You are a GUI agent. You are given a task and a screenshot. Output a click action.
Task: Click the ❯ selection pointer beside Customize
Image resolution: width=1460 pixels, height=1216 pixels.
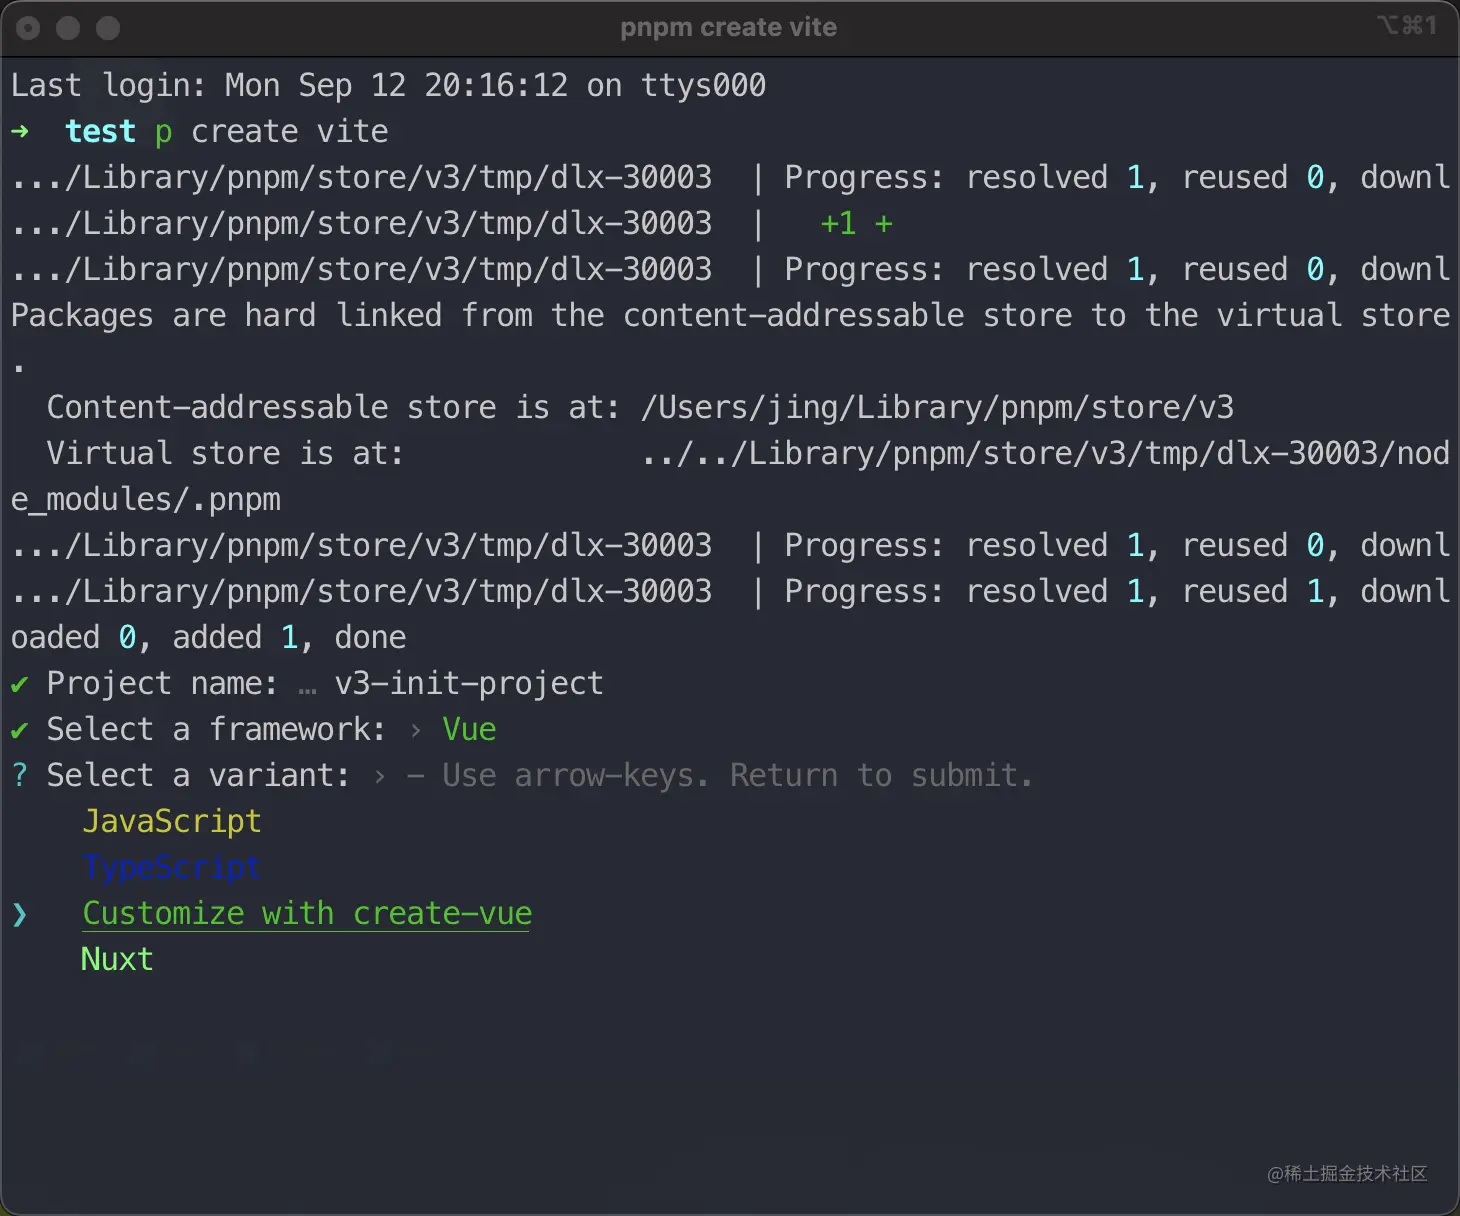coord(20,914)
